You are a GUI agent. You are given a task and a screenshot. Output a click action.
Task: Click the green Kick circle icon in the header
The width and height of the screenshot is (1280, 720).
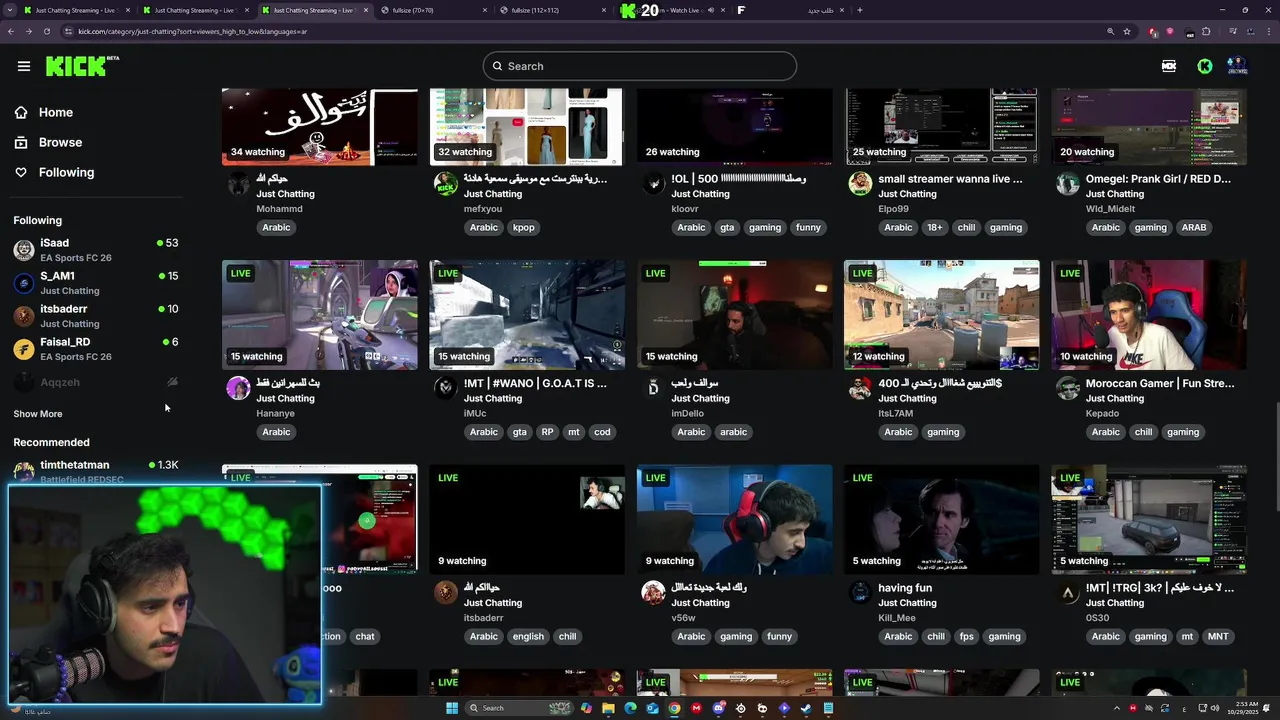pos(1205,66)
